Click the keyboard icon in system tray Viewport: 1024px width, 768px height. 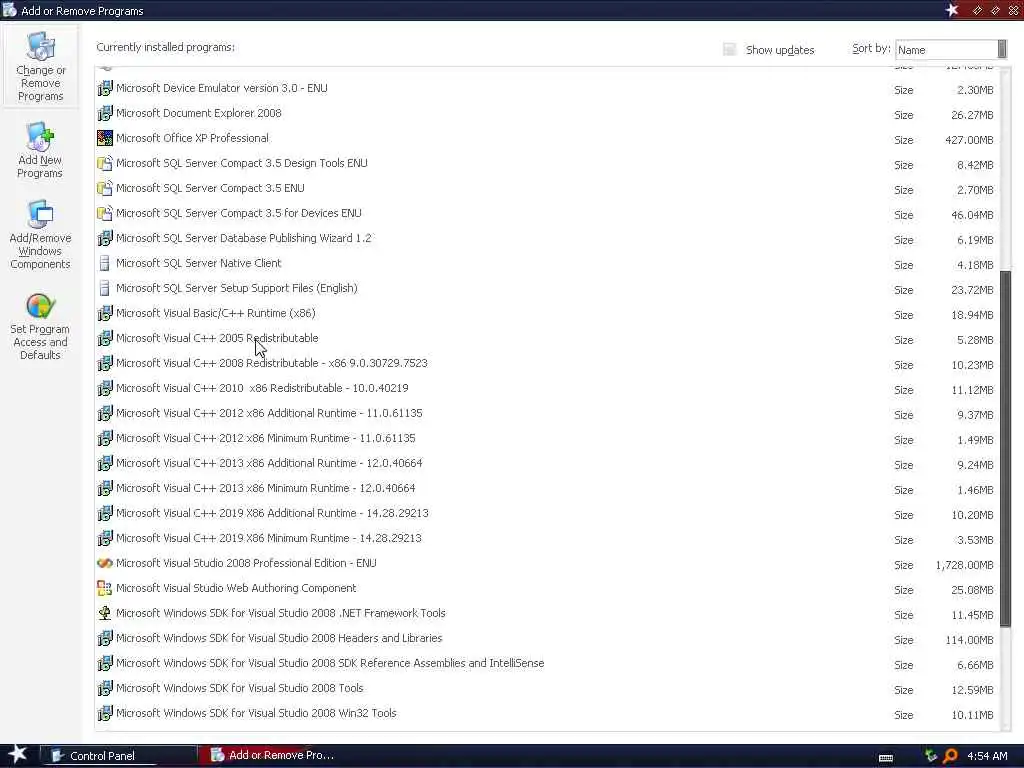click(x=886, y=758)
